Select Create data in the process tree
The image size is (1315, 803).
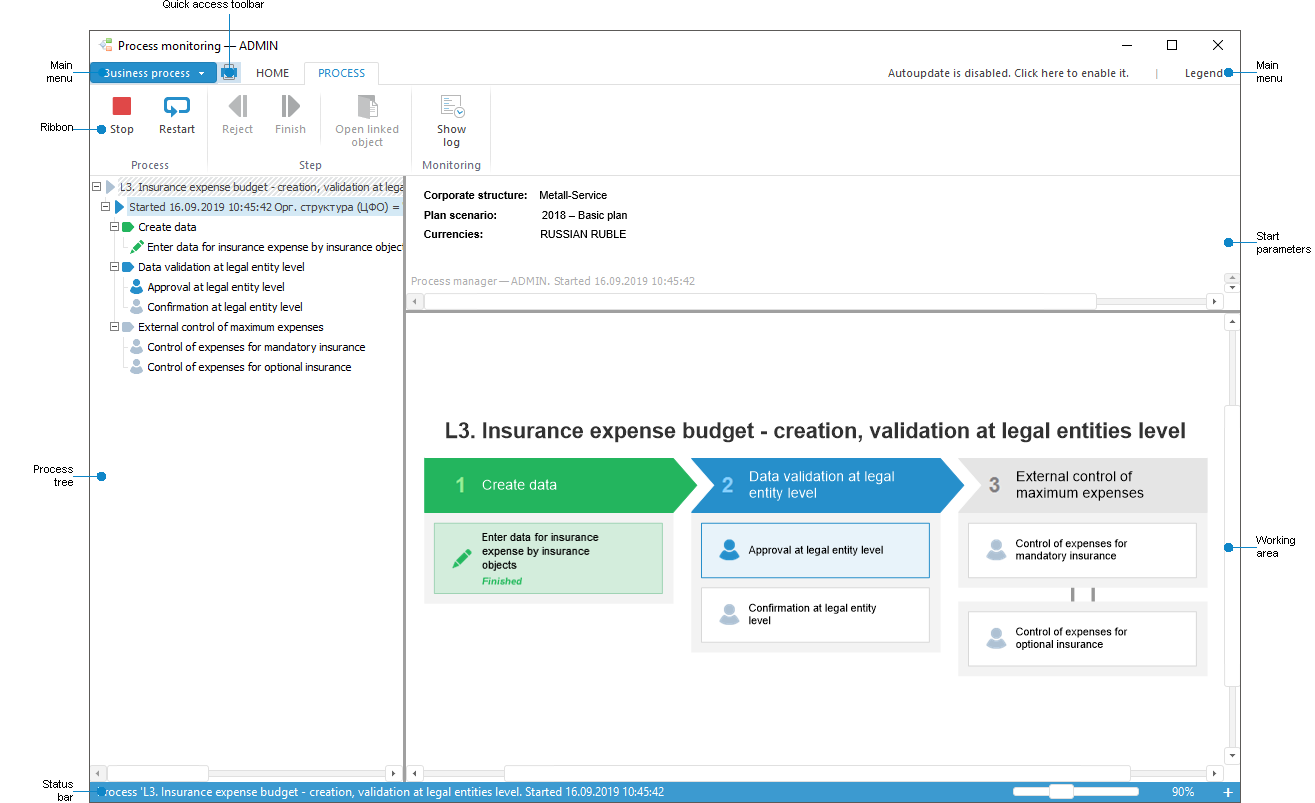click(167, 227)
